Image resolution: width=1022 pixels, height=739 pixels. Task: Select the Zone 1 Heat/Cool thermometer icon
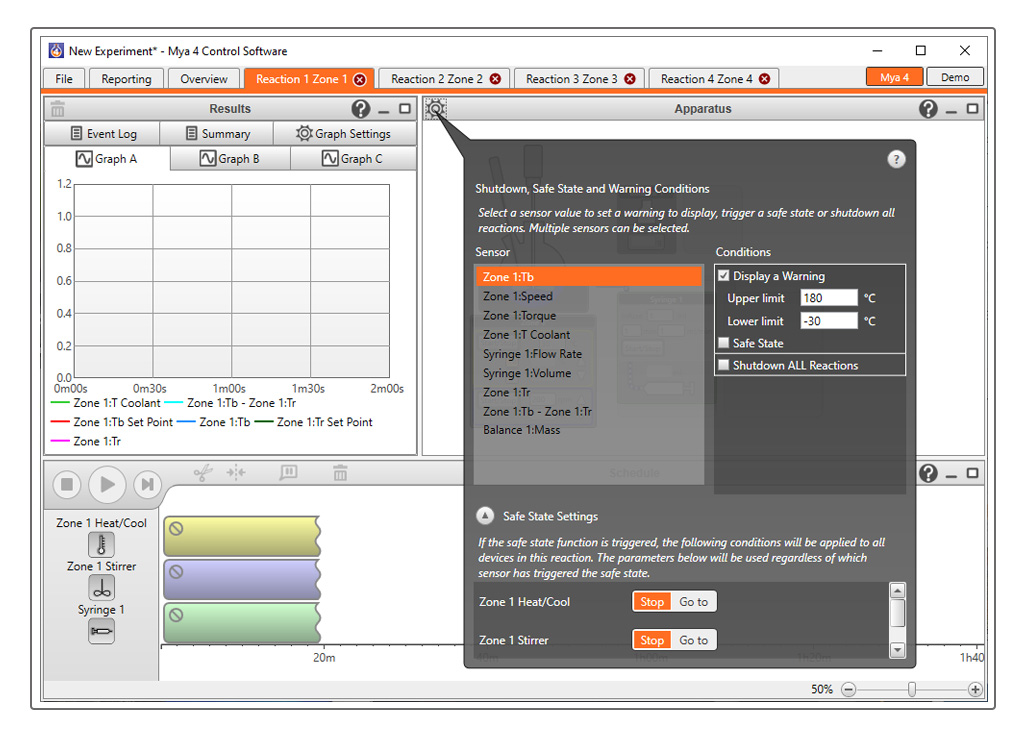point(101,545)
